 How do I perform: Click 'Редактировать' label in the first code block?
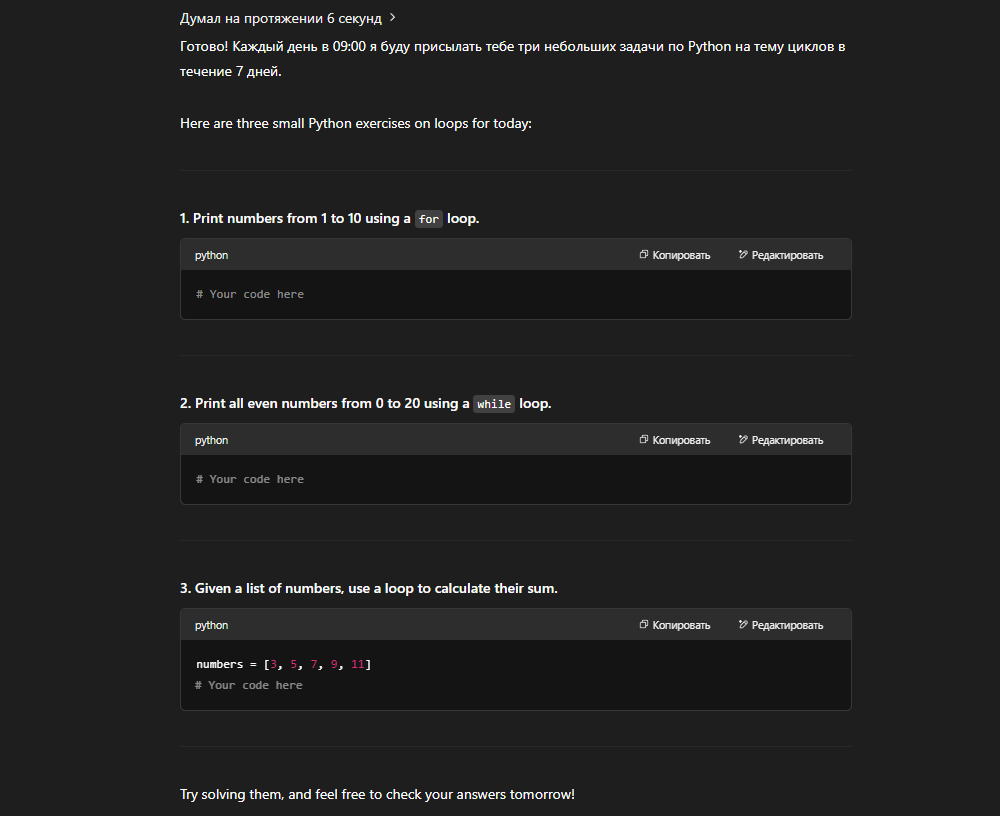coord(787,255)
